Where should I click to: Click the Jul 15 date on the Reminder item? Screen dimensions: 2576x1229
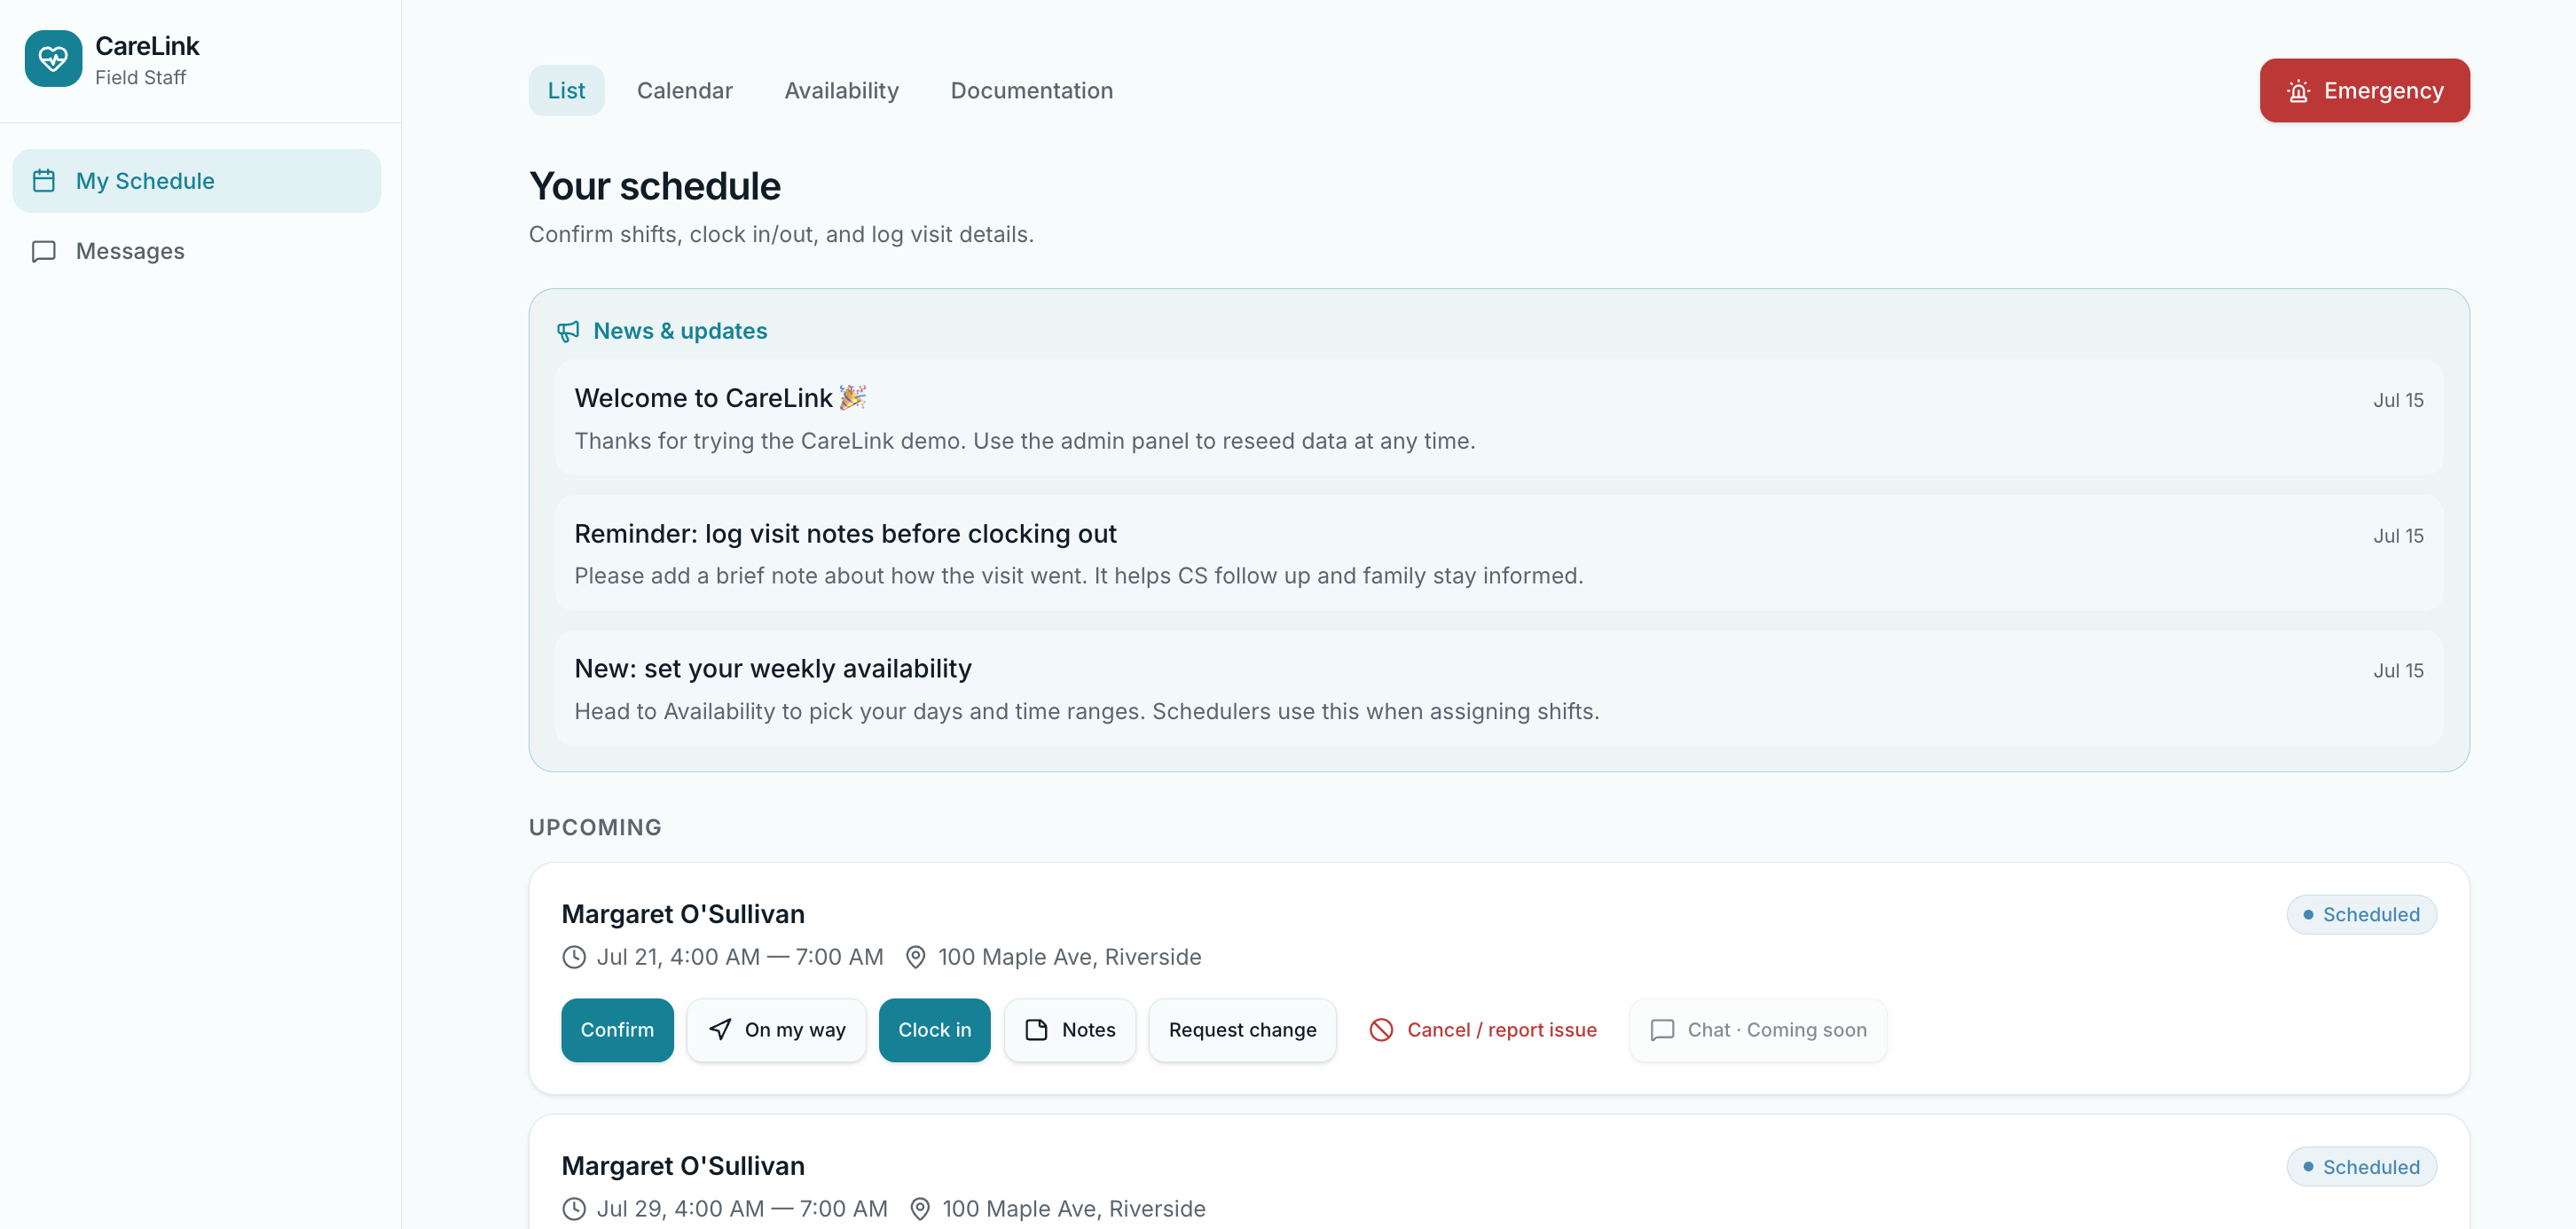(2399, 536)
